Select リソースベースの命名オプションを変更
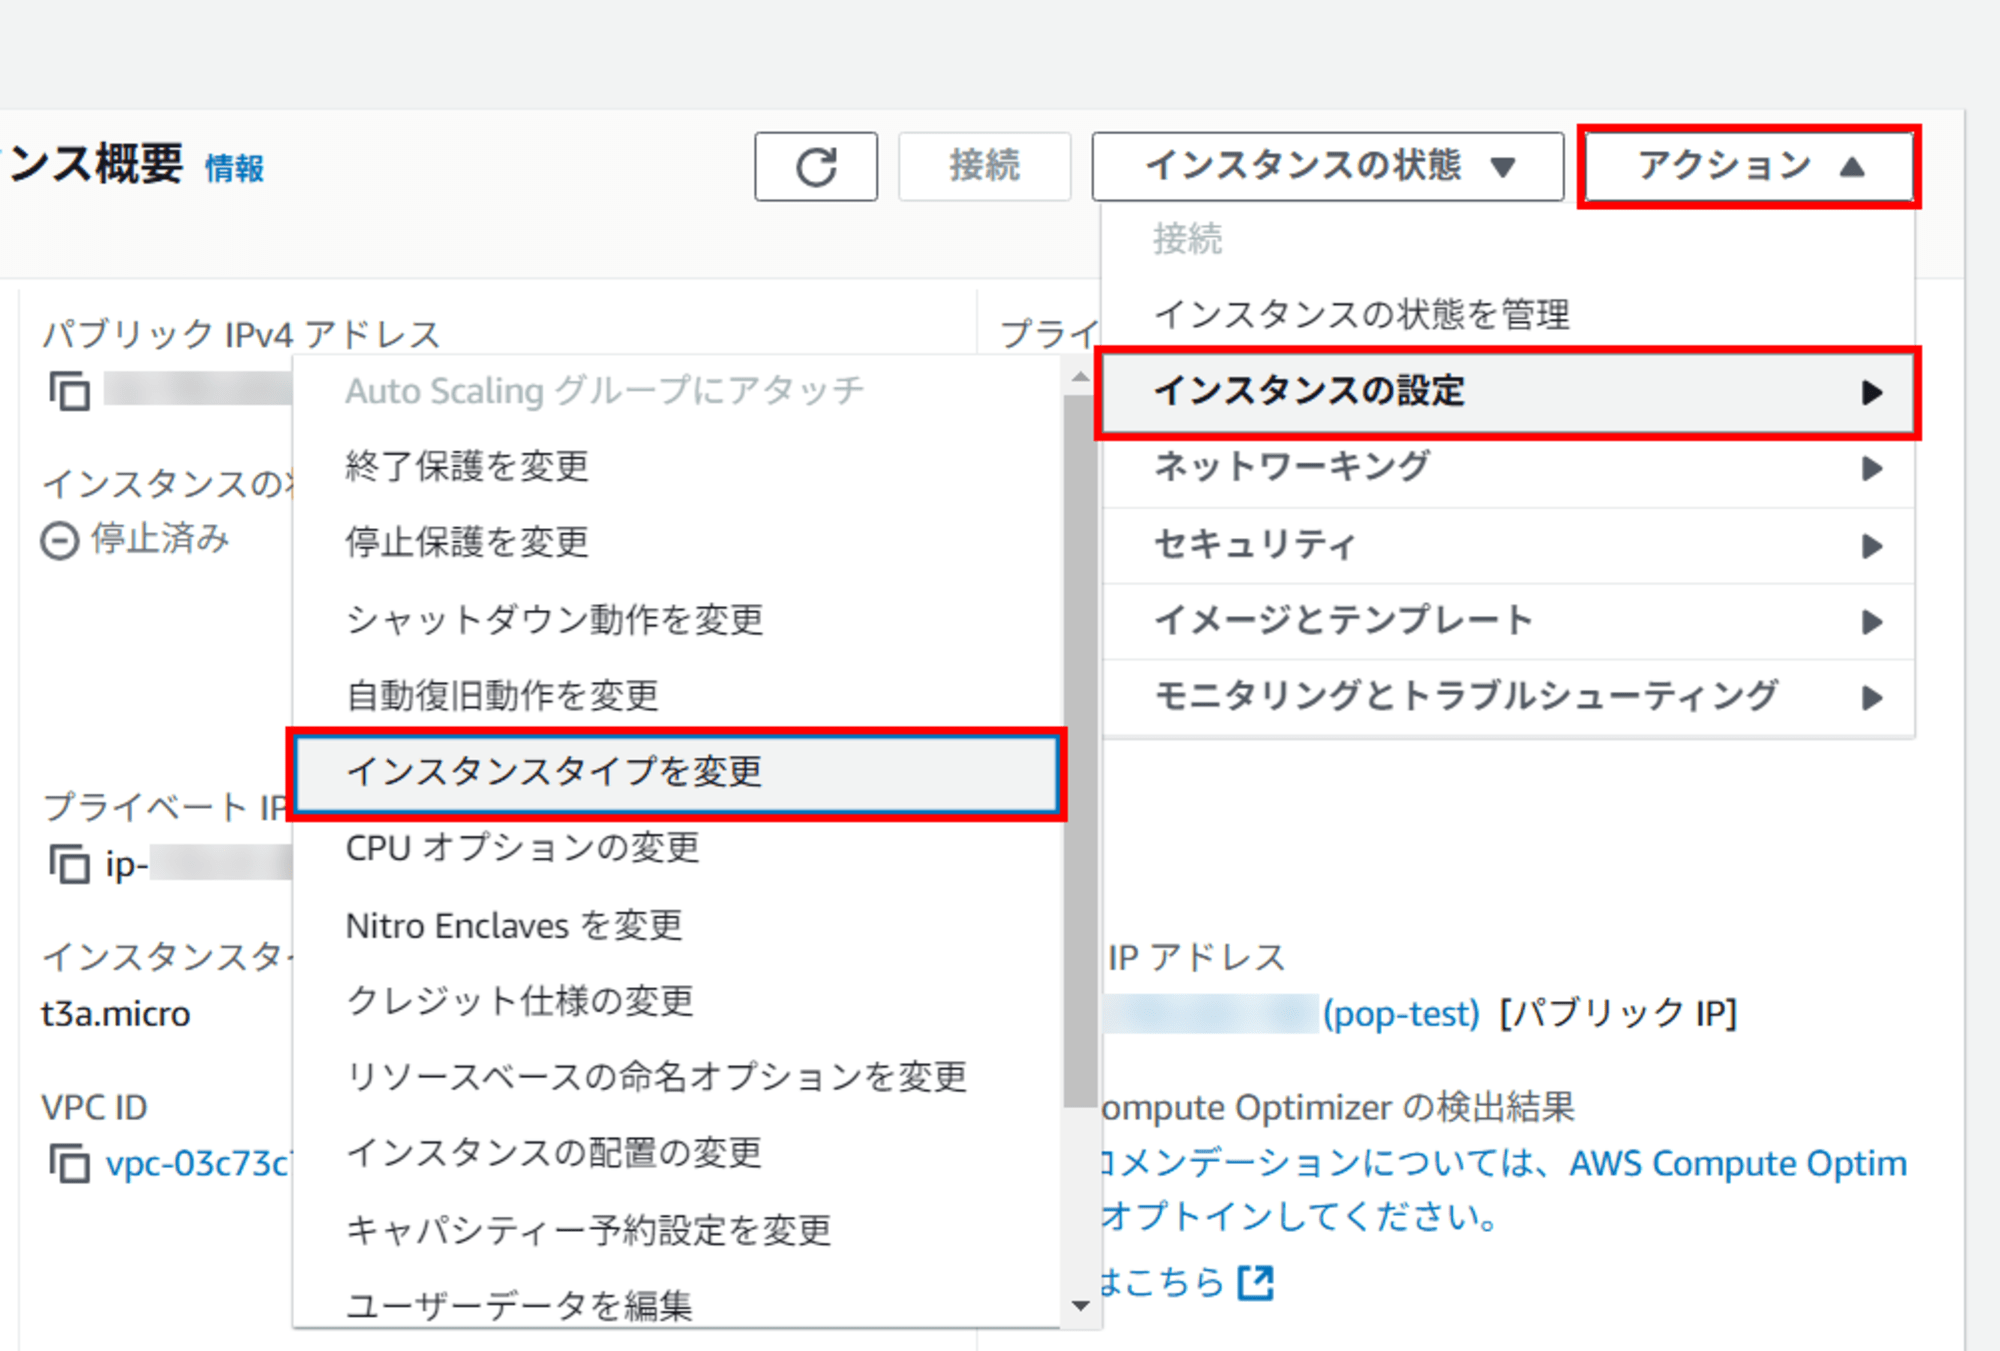This screenshot has height=1351, width=2000. (678, 1078)
